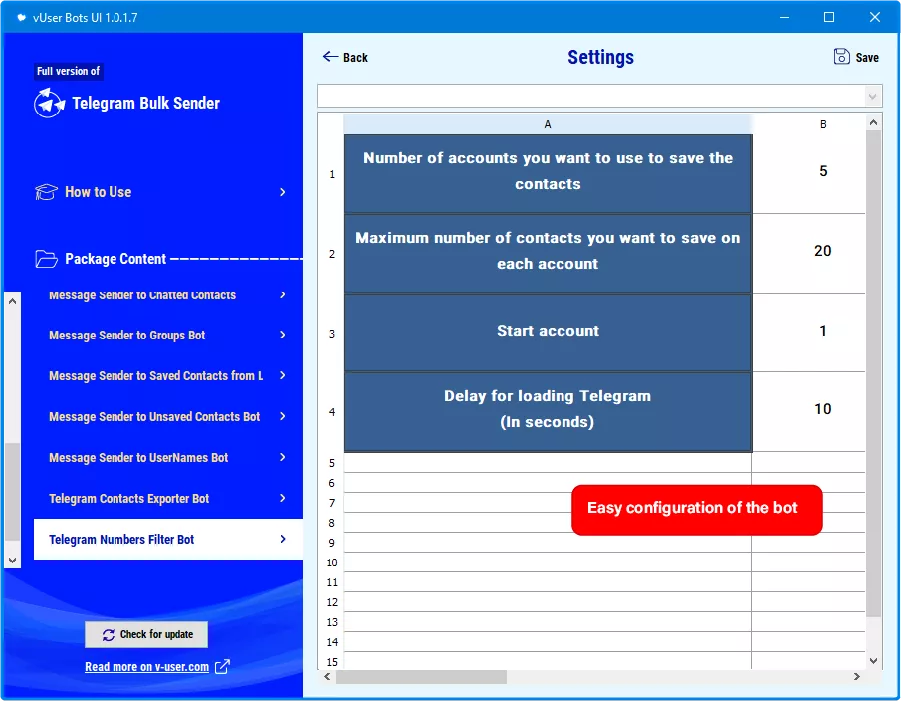Click the grid vertical scrollbar down arrow
Screen dimensions: 901x701
click(x=873, y=661)
